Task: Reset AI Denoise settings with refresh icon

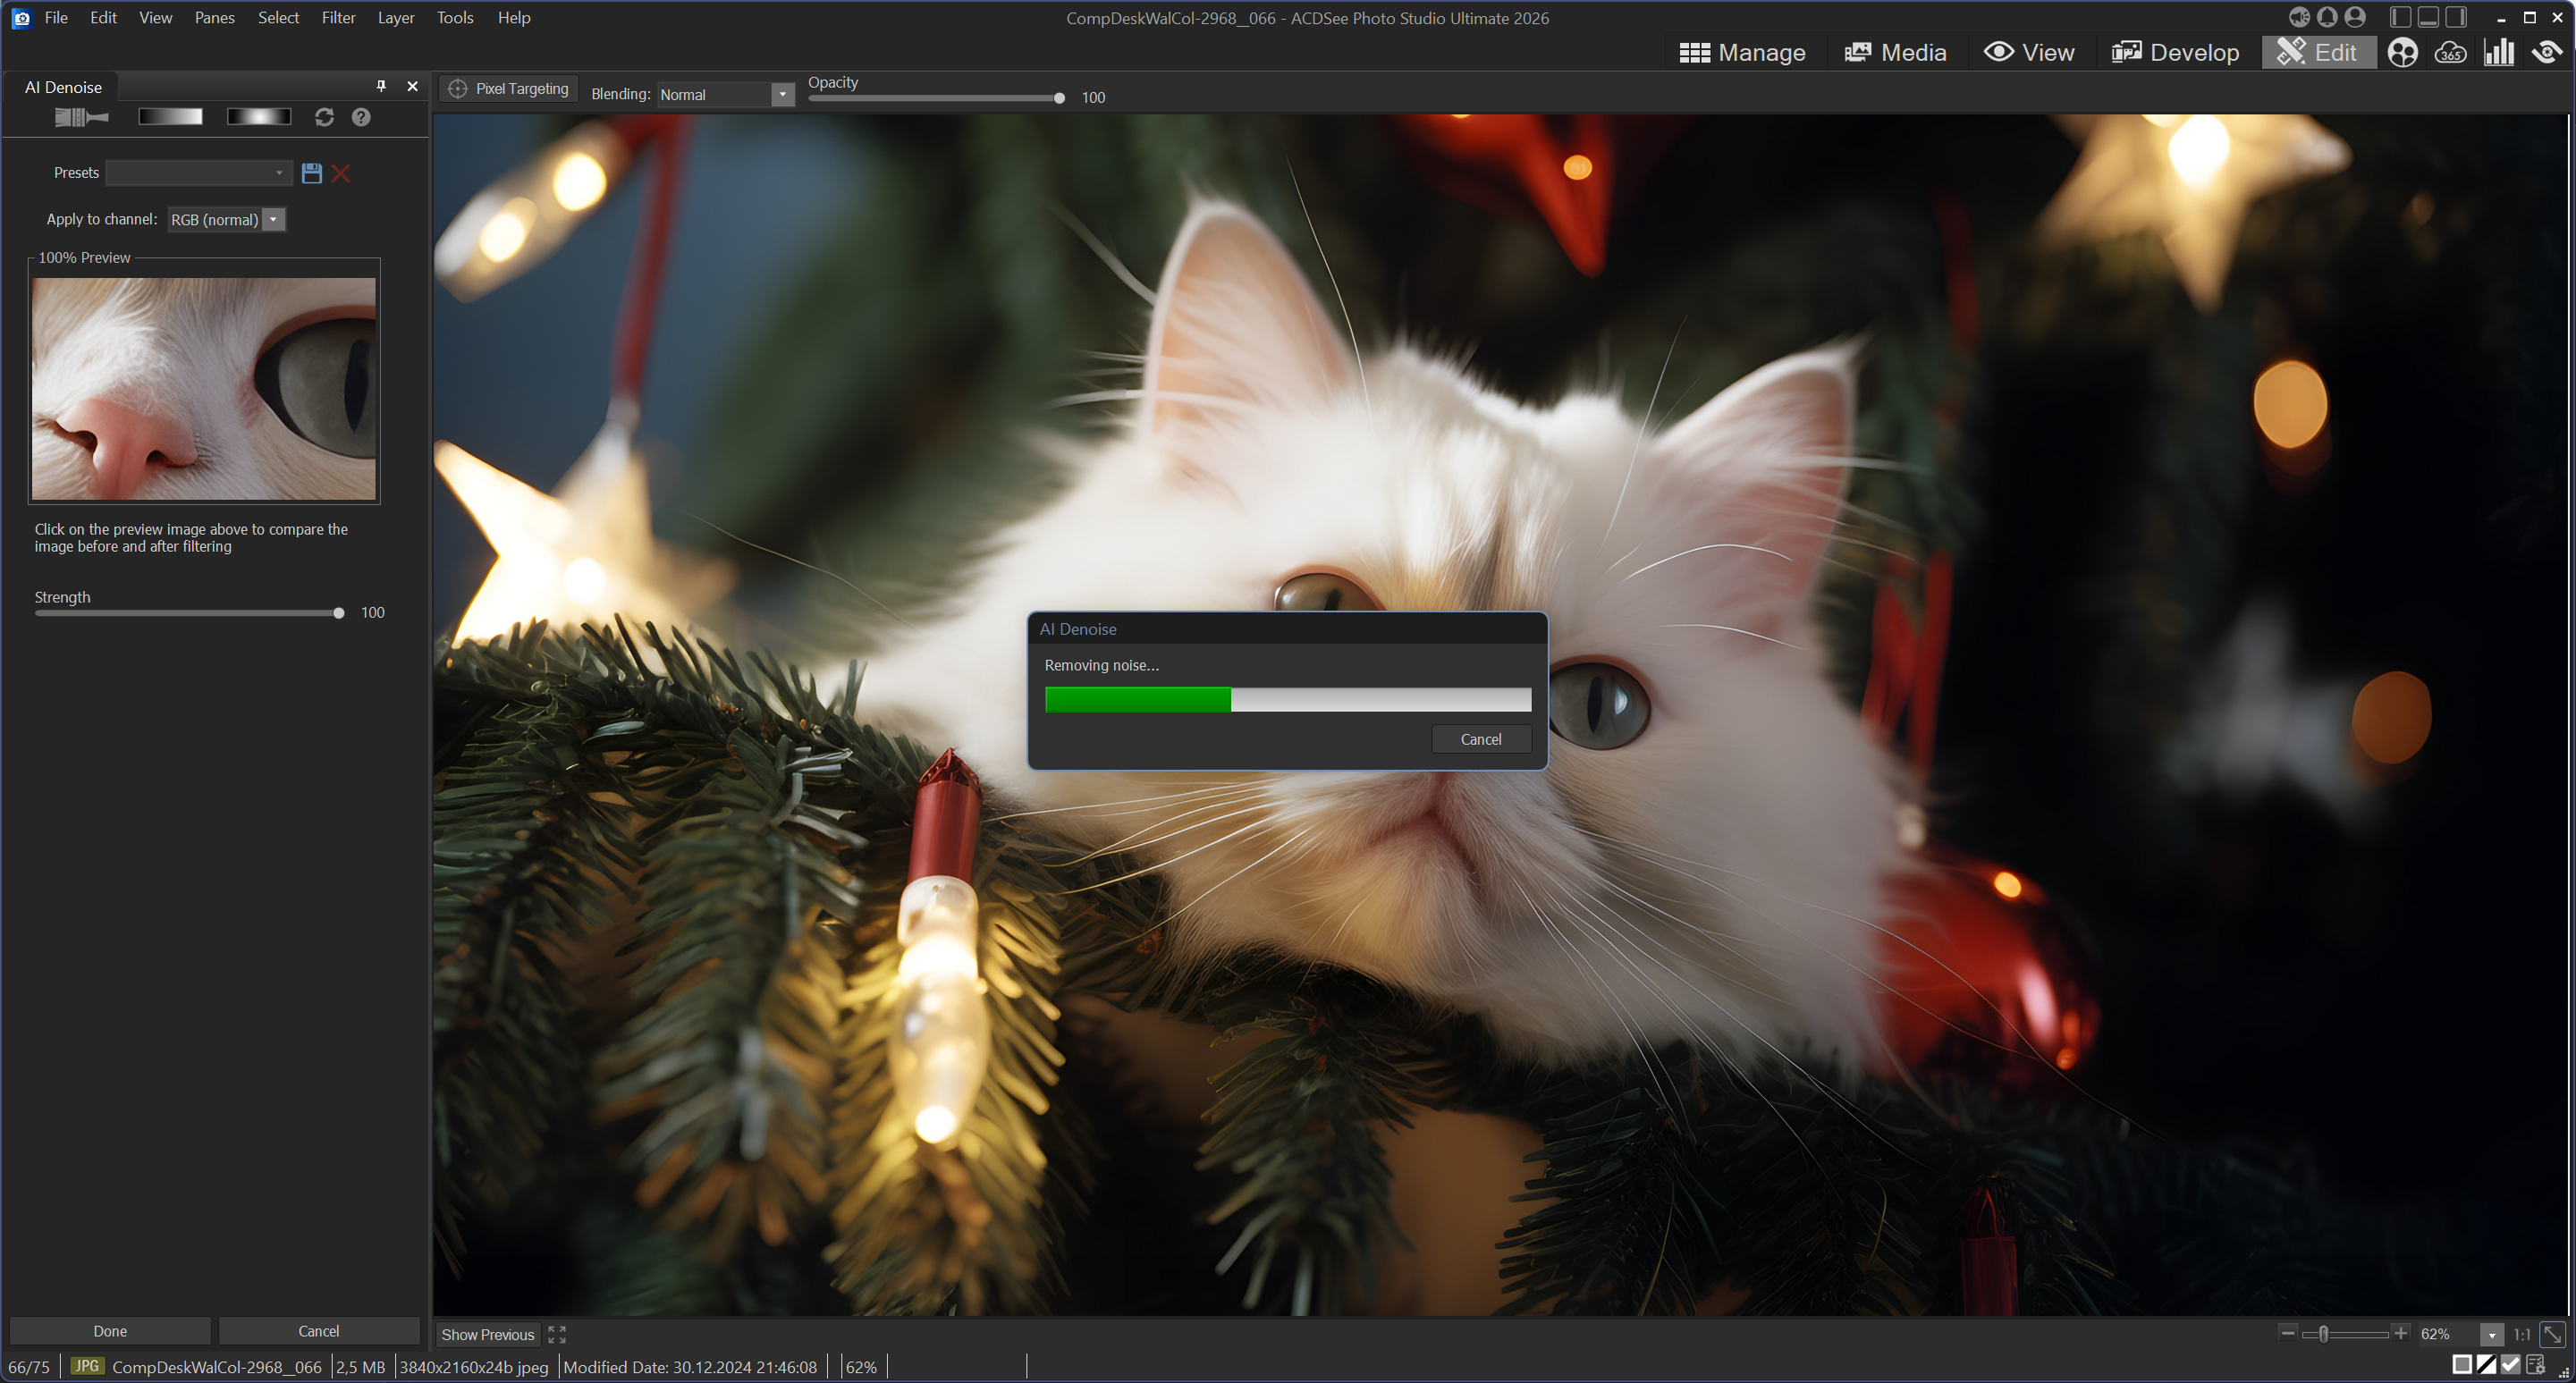Action: point(324,117)
